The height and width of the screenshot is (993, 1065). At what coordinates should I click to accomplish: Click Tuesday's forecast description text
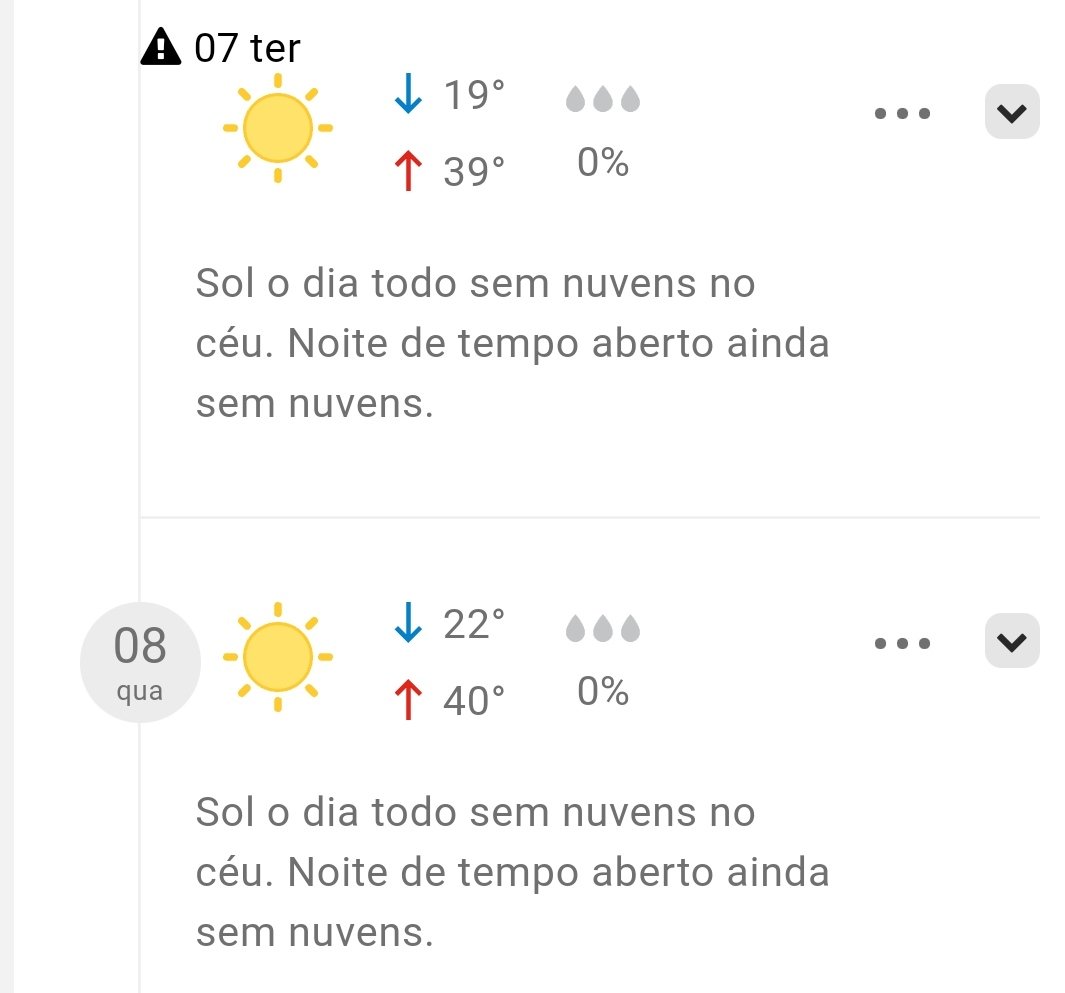512,343
